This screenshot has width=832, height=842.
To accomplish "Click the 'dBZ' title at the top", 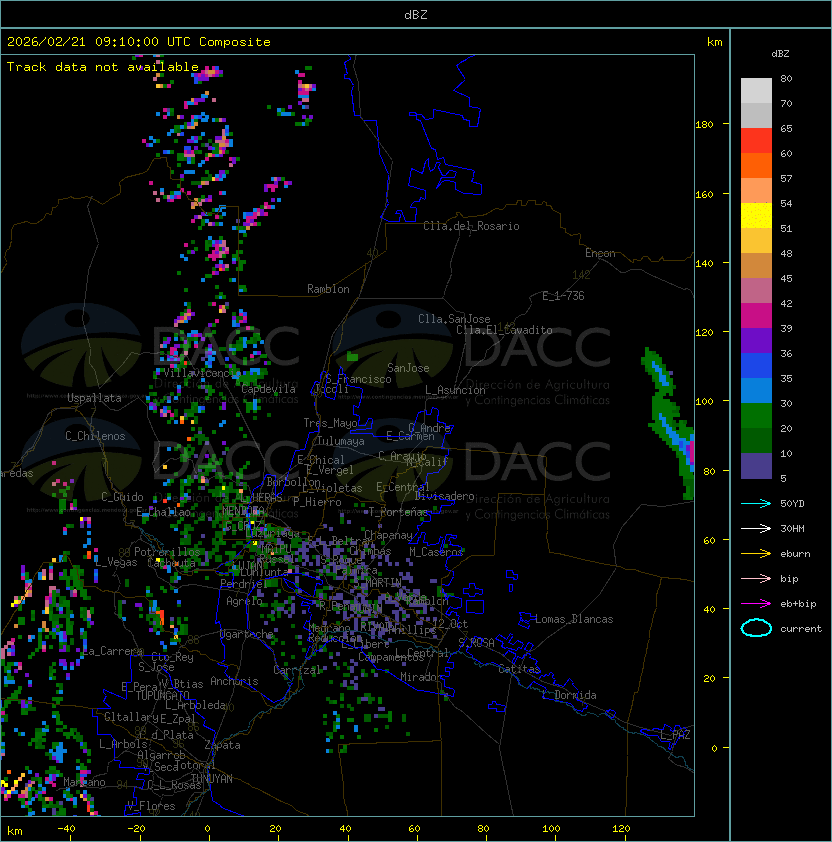I will tap(416, 15).
